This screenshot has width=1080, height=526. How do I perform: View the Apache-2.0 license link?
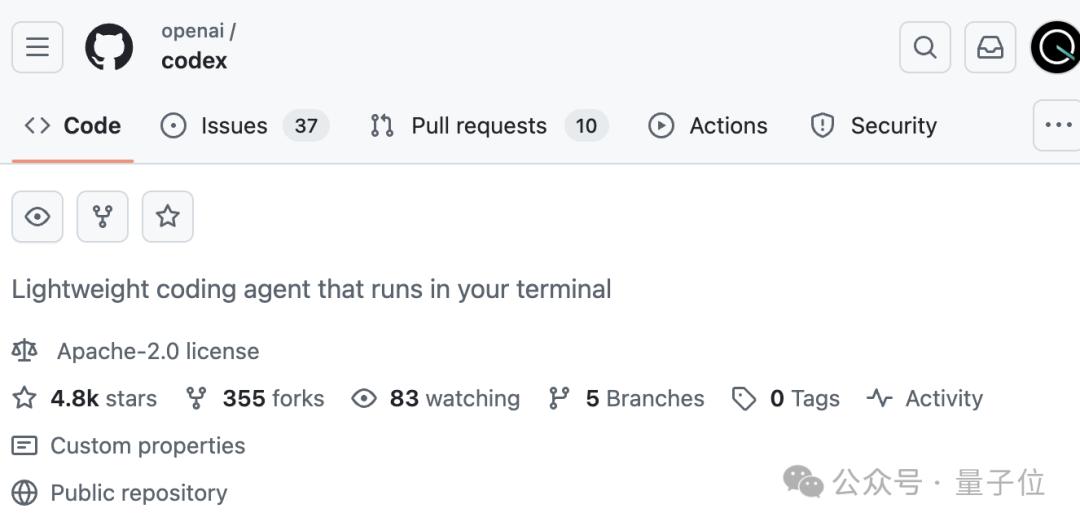(x=157, y=351)
